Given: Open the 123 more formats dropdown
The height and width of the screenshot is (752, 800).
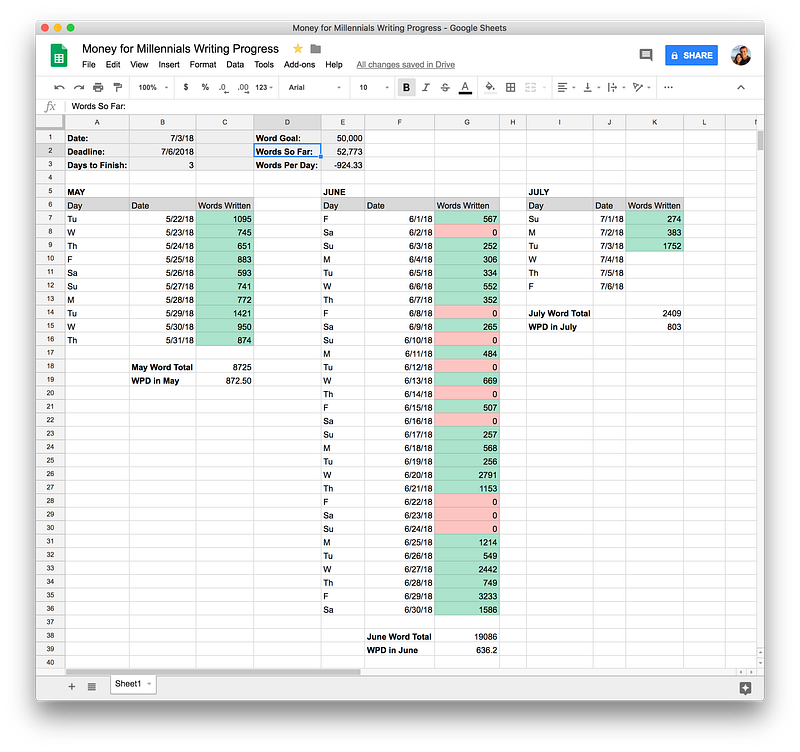Looking at the screenshot, I should [264, 87].
